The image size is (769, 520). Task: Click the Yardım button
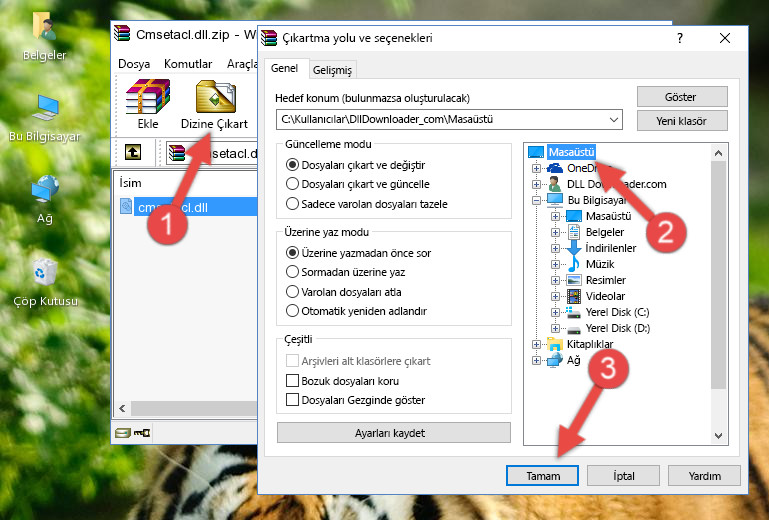tap(704, 476)
